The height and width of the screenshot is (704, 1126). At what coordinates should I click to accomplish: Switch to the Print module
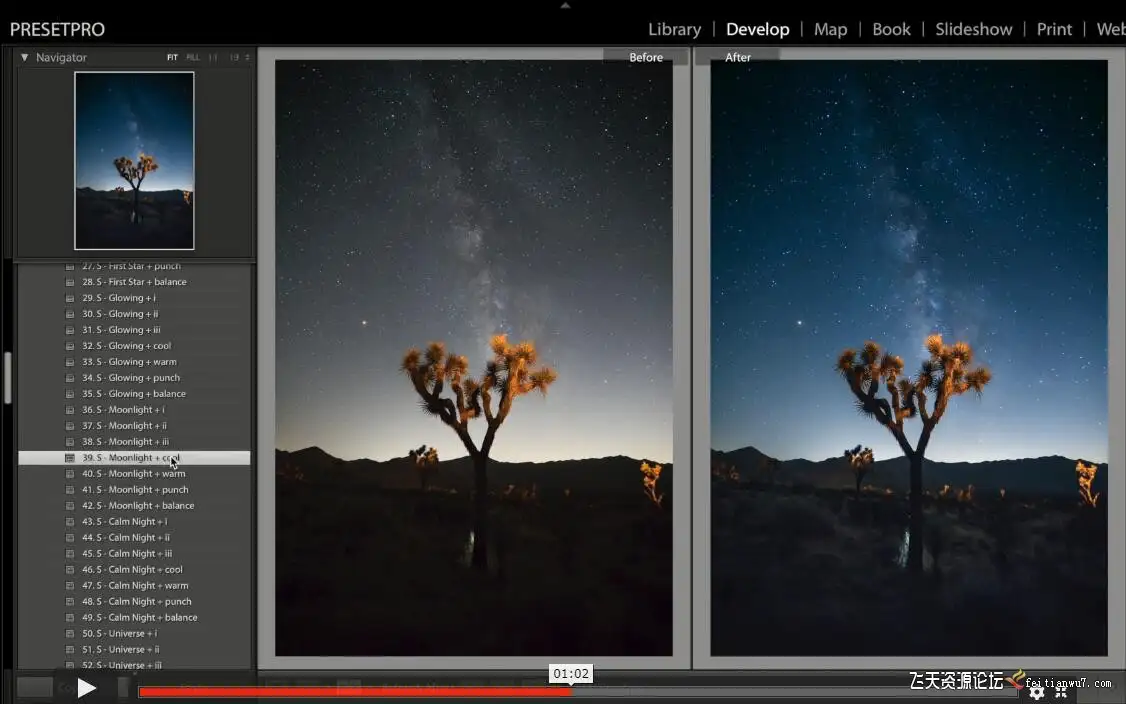click(1054, 29)
